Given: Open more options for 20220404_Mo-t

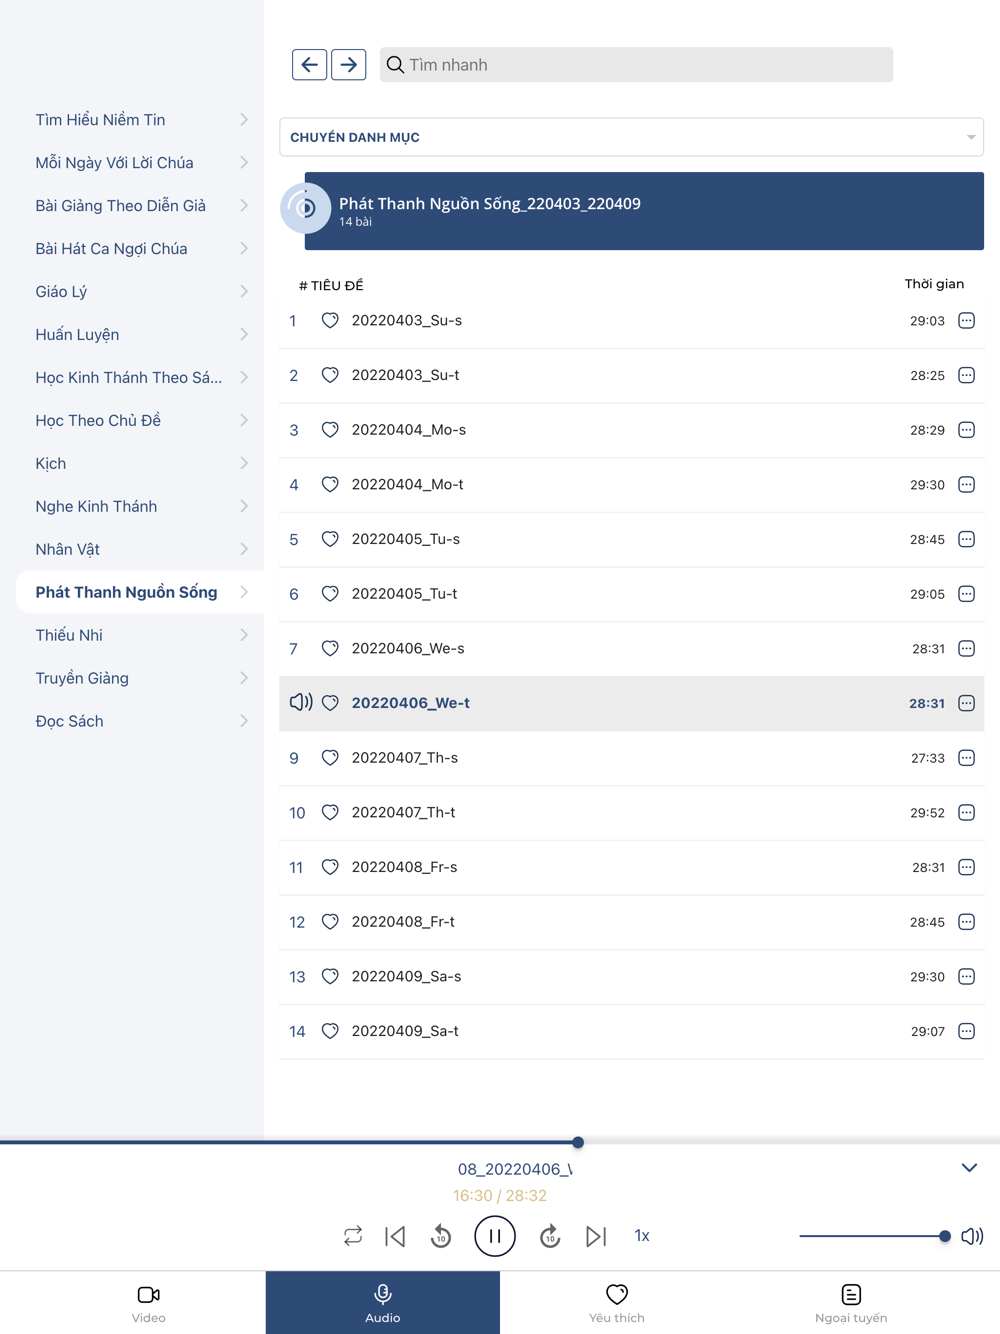Looking at the screenshot, I should pyautogui.click(x=966, y=484).
